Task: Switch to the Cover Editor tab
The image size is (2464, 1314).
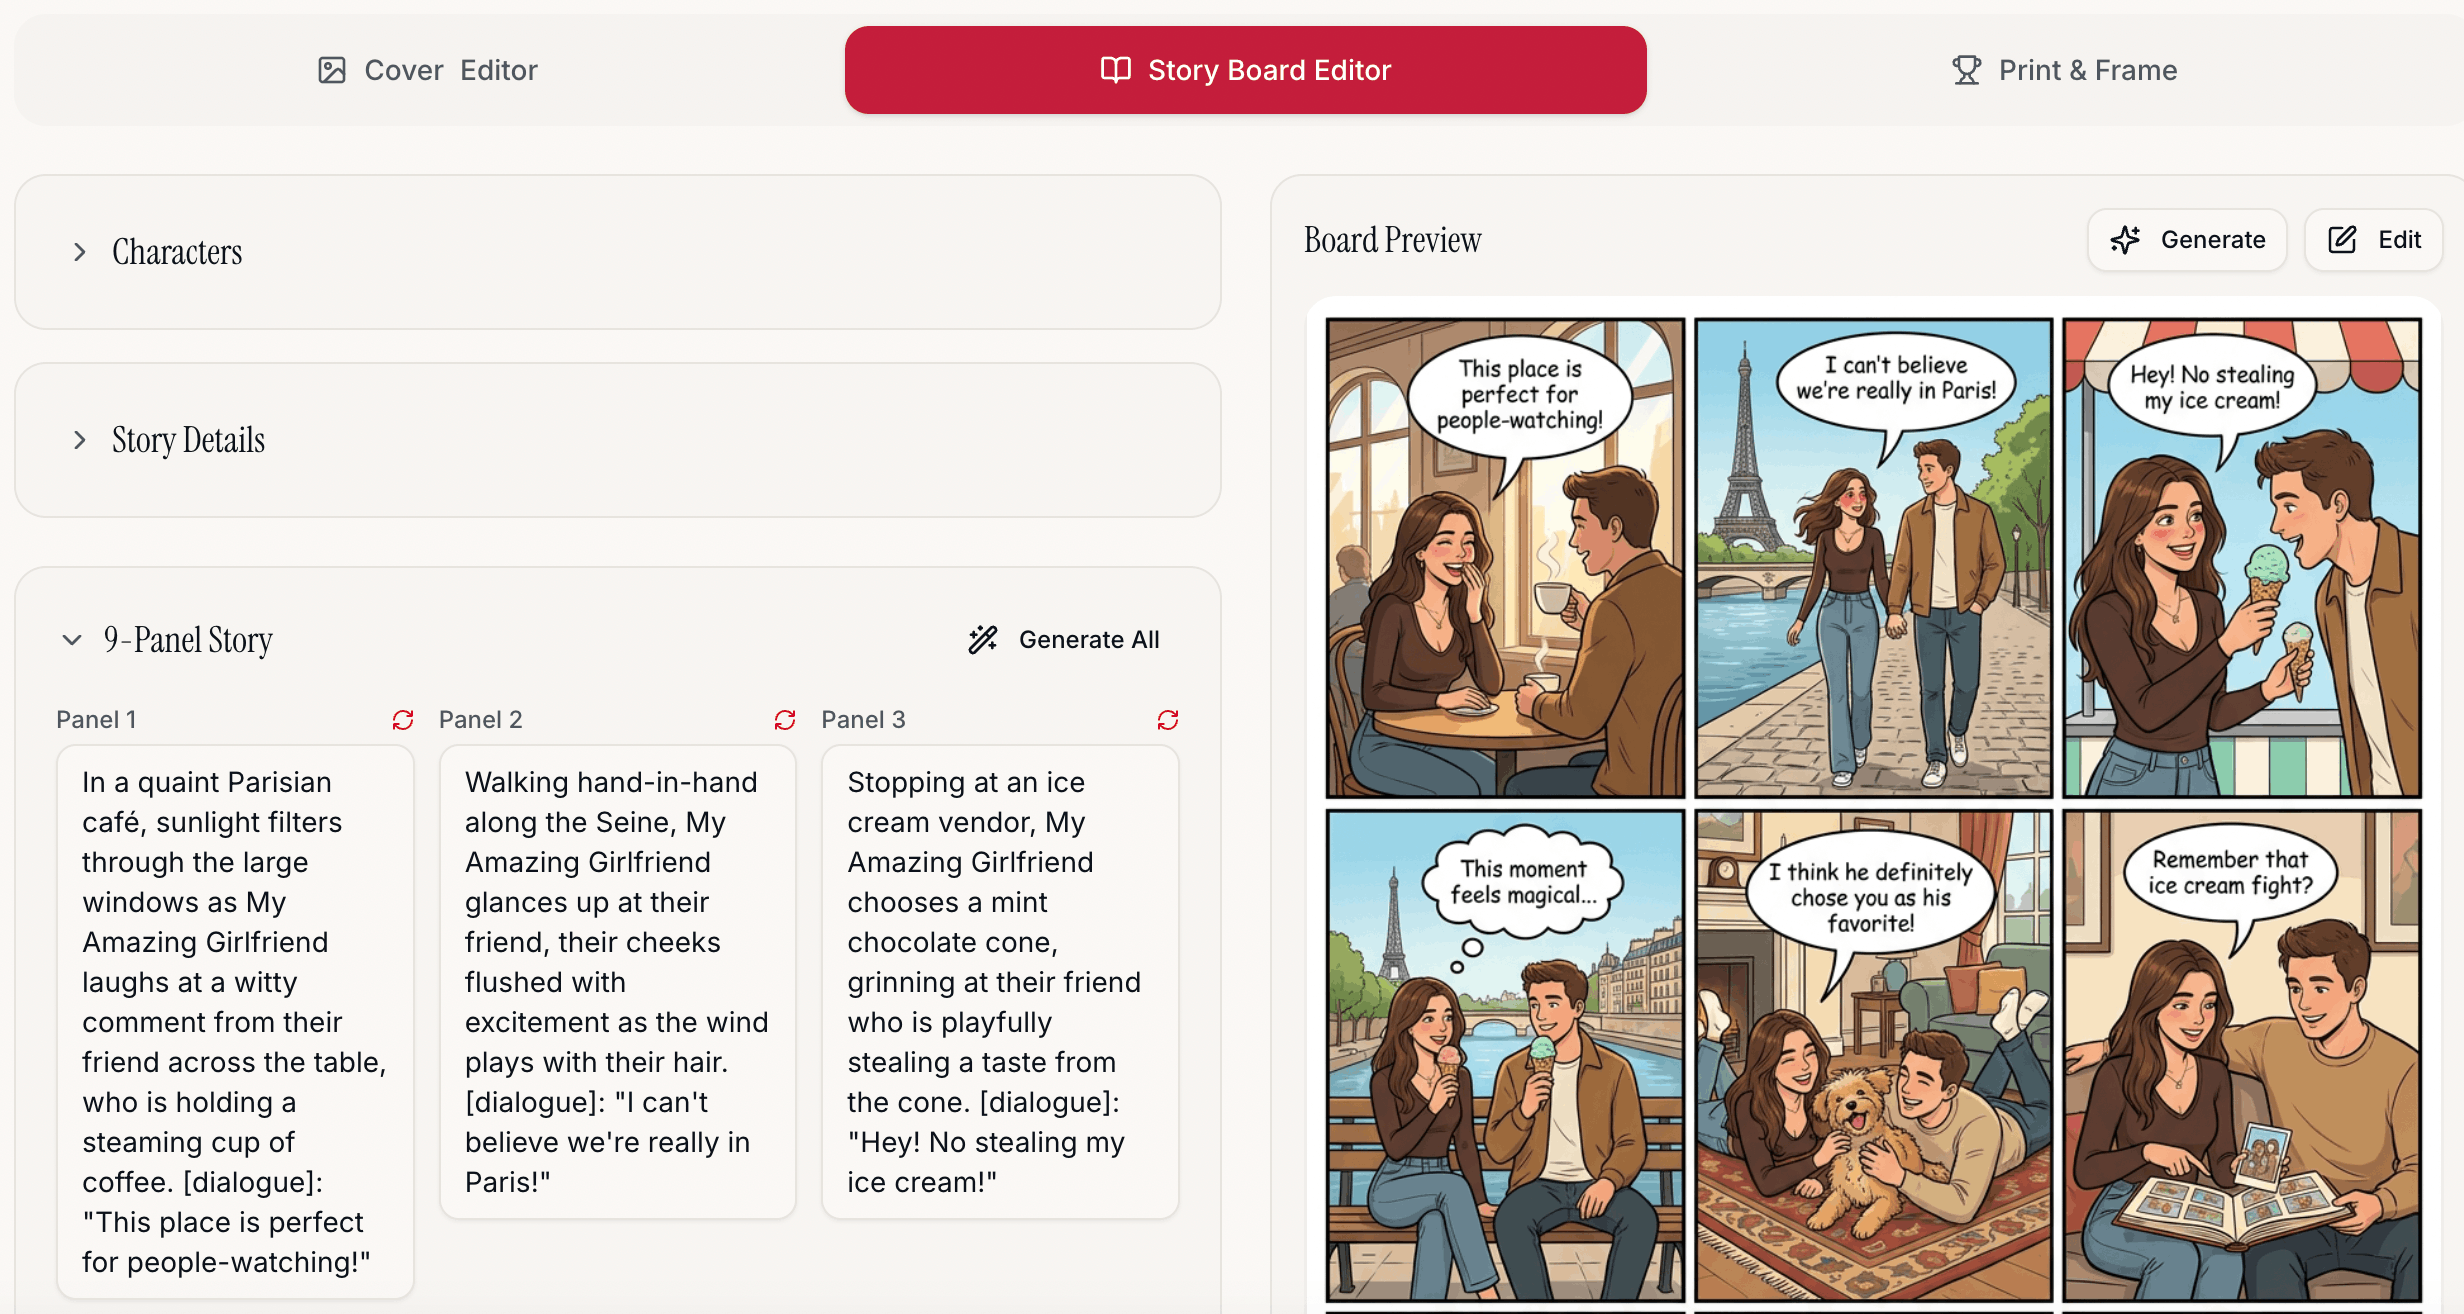Action: click(x=428, y=70)
